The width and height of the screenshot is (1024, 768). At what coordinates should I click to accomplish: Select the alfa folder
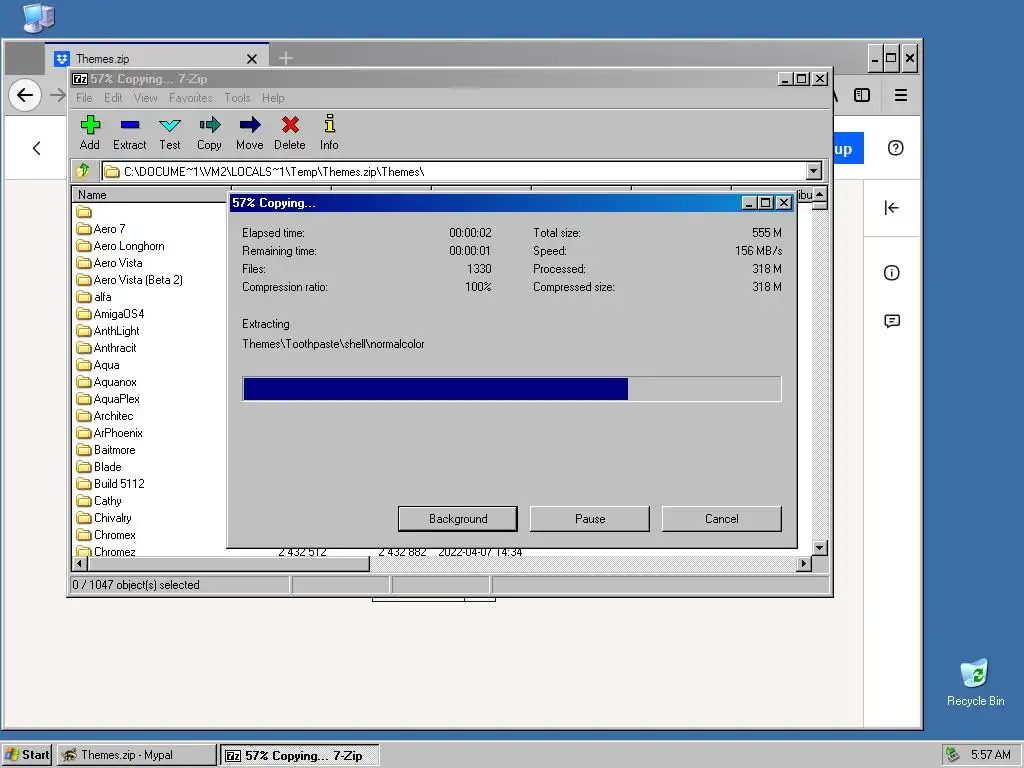(x=94, y=296)
